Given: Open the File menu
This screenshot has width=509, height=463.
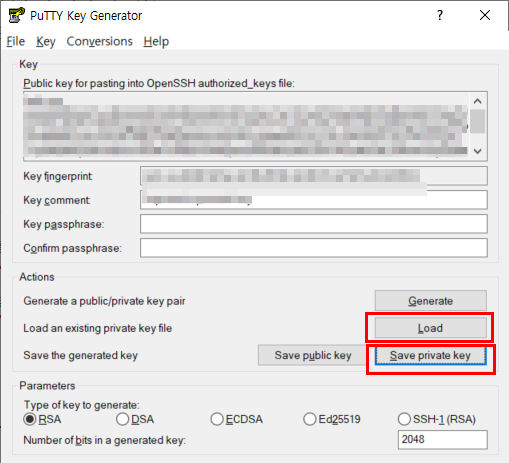Looking at the screenshot, I should click(x=16, y=41).
